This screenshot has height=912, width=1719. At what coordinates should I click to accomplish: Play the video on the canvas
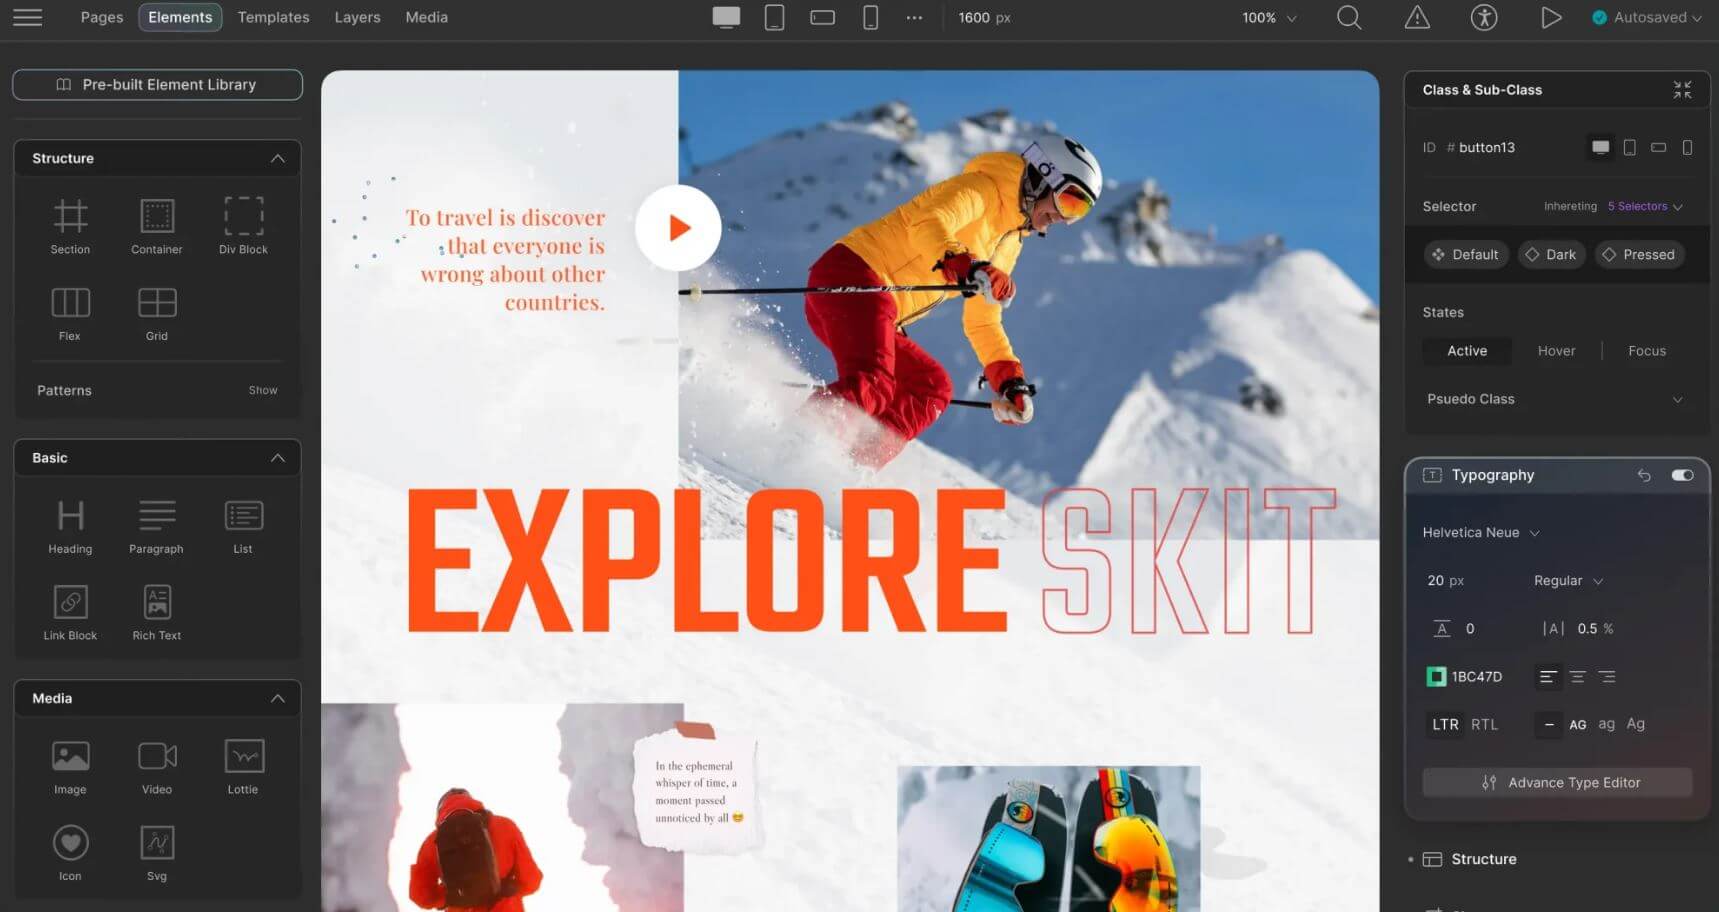point(678,228)
